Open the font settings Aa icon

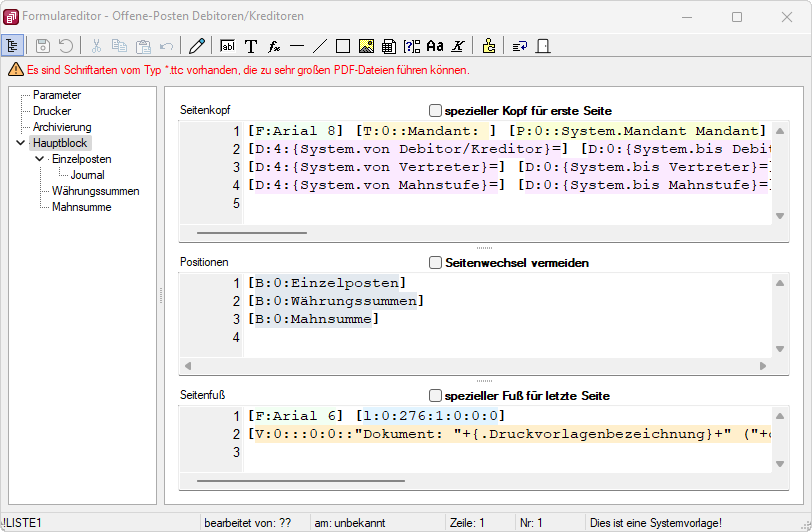point(435,46)
